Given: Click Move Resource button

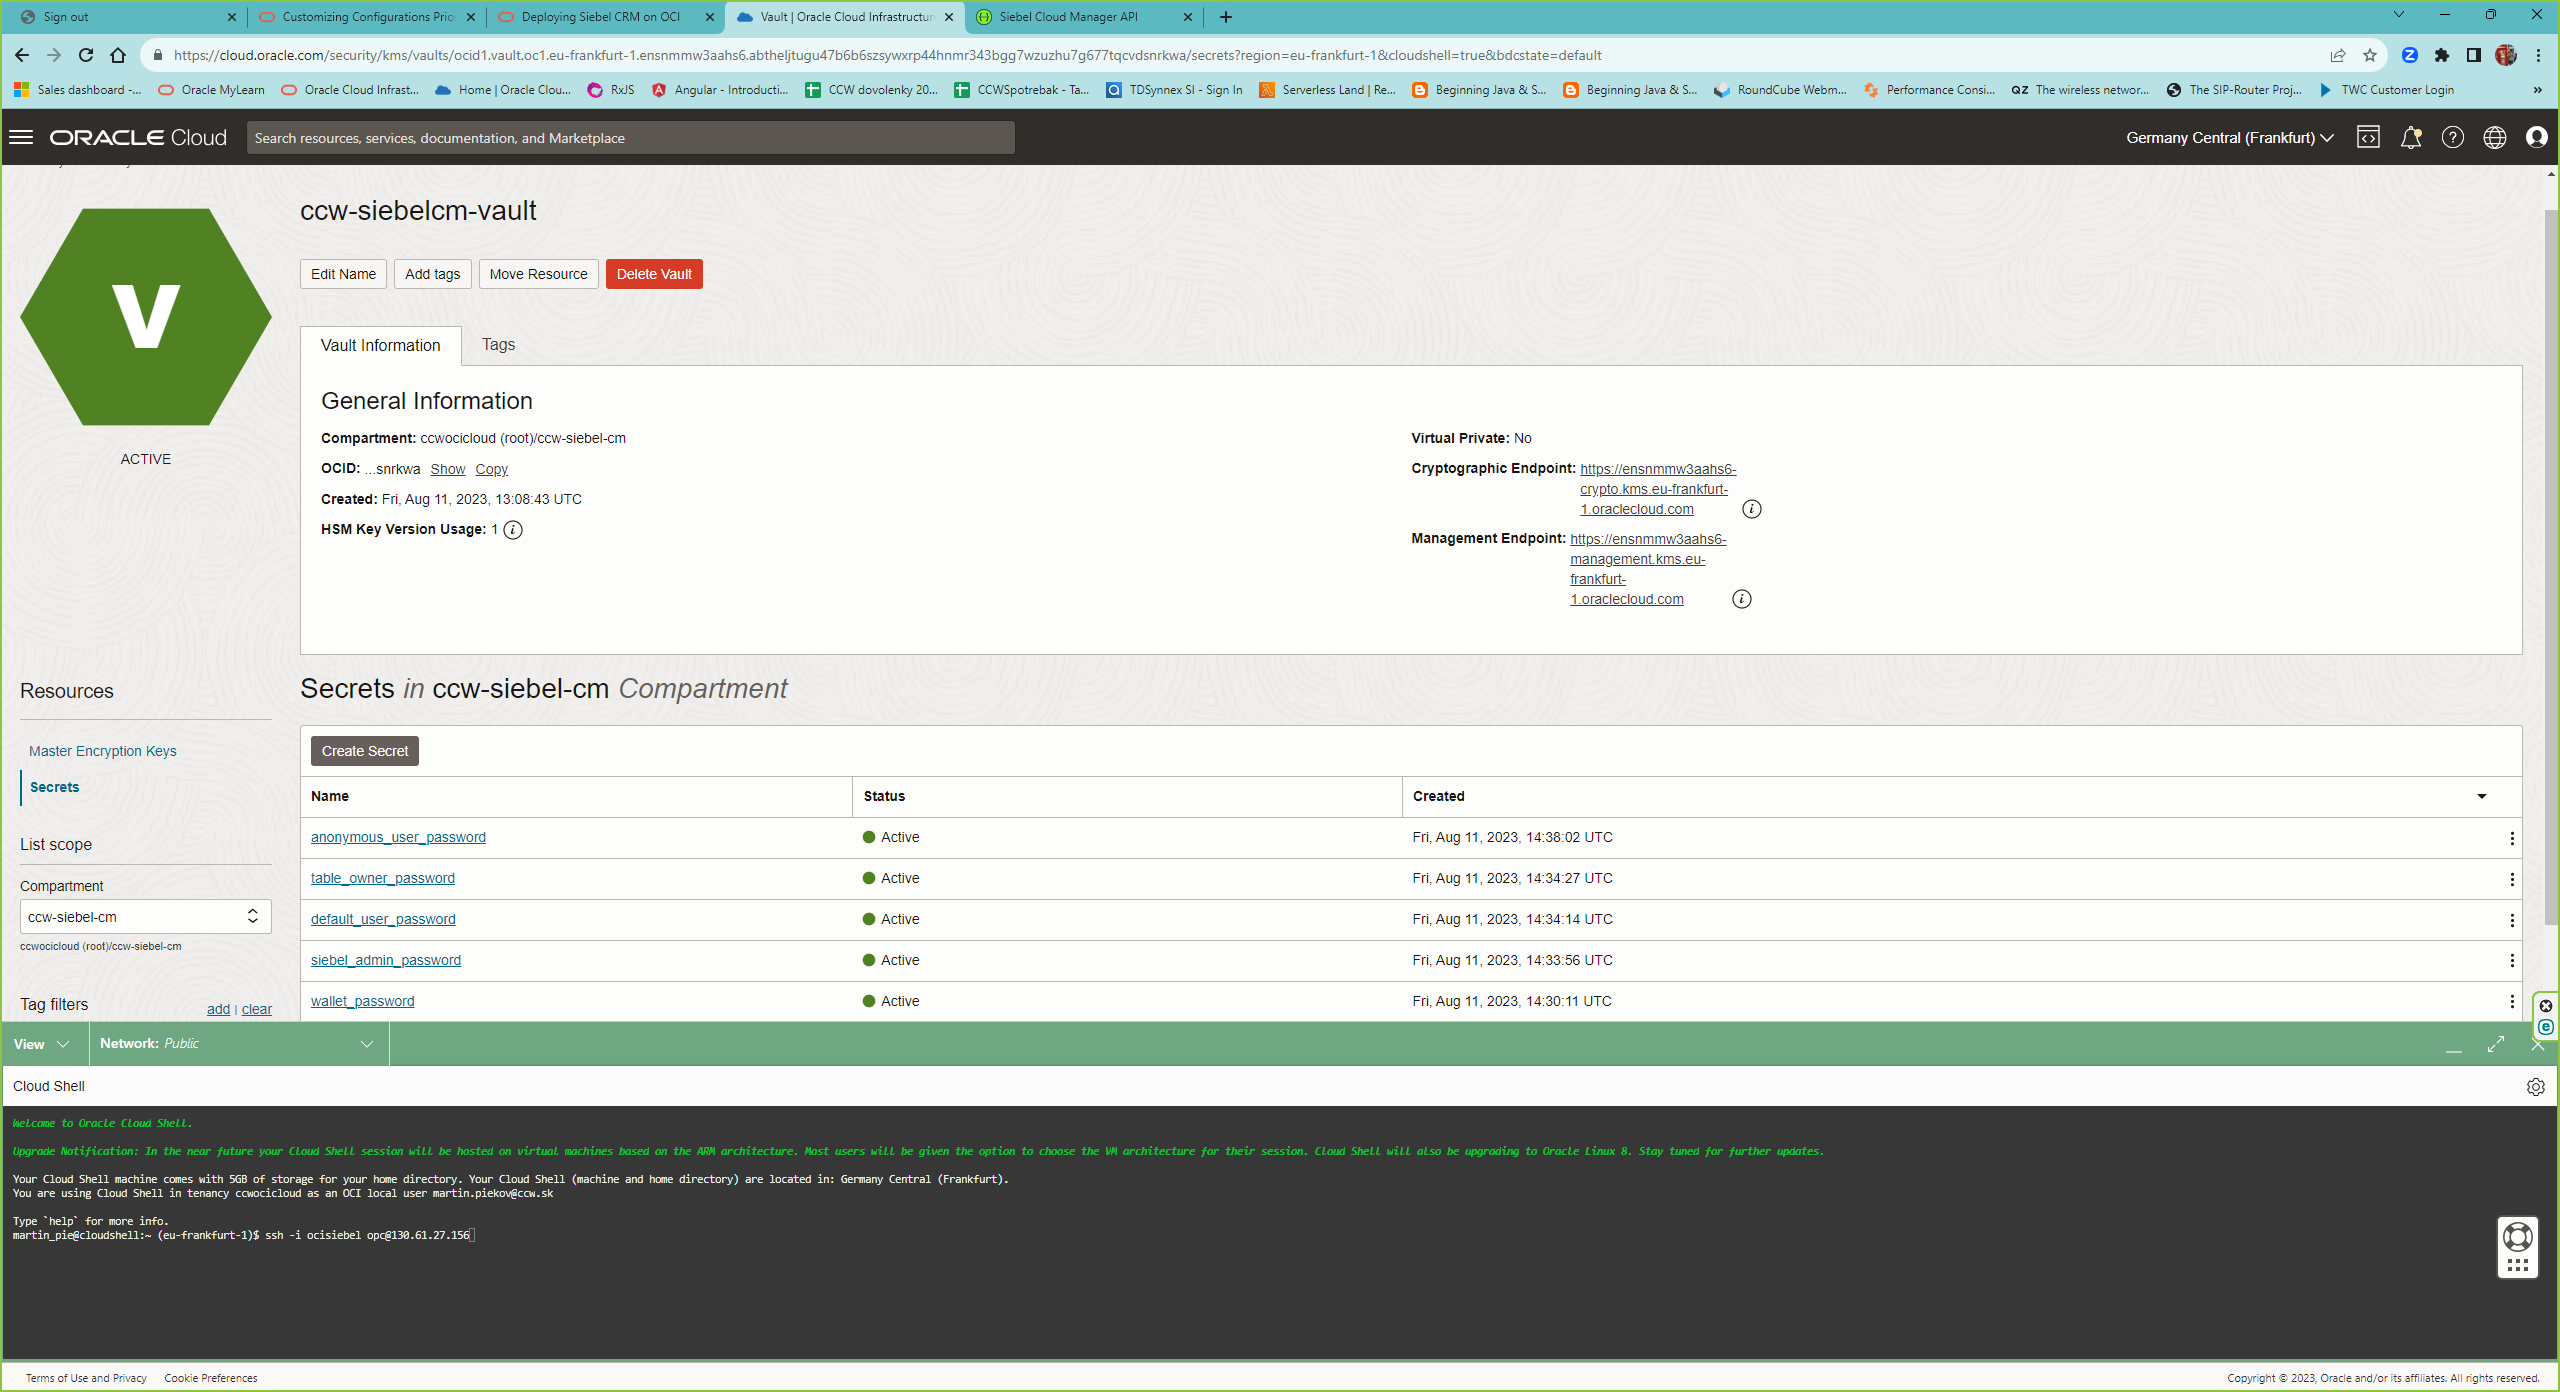Looking at the screenshot, I should [x=539, y=274].
